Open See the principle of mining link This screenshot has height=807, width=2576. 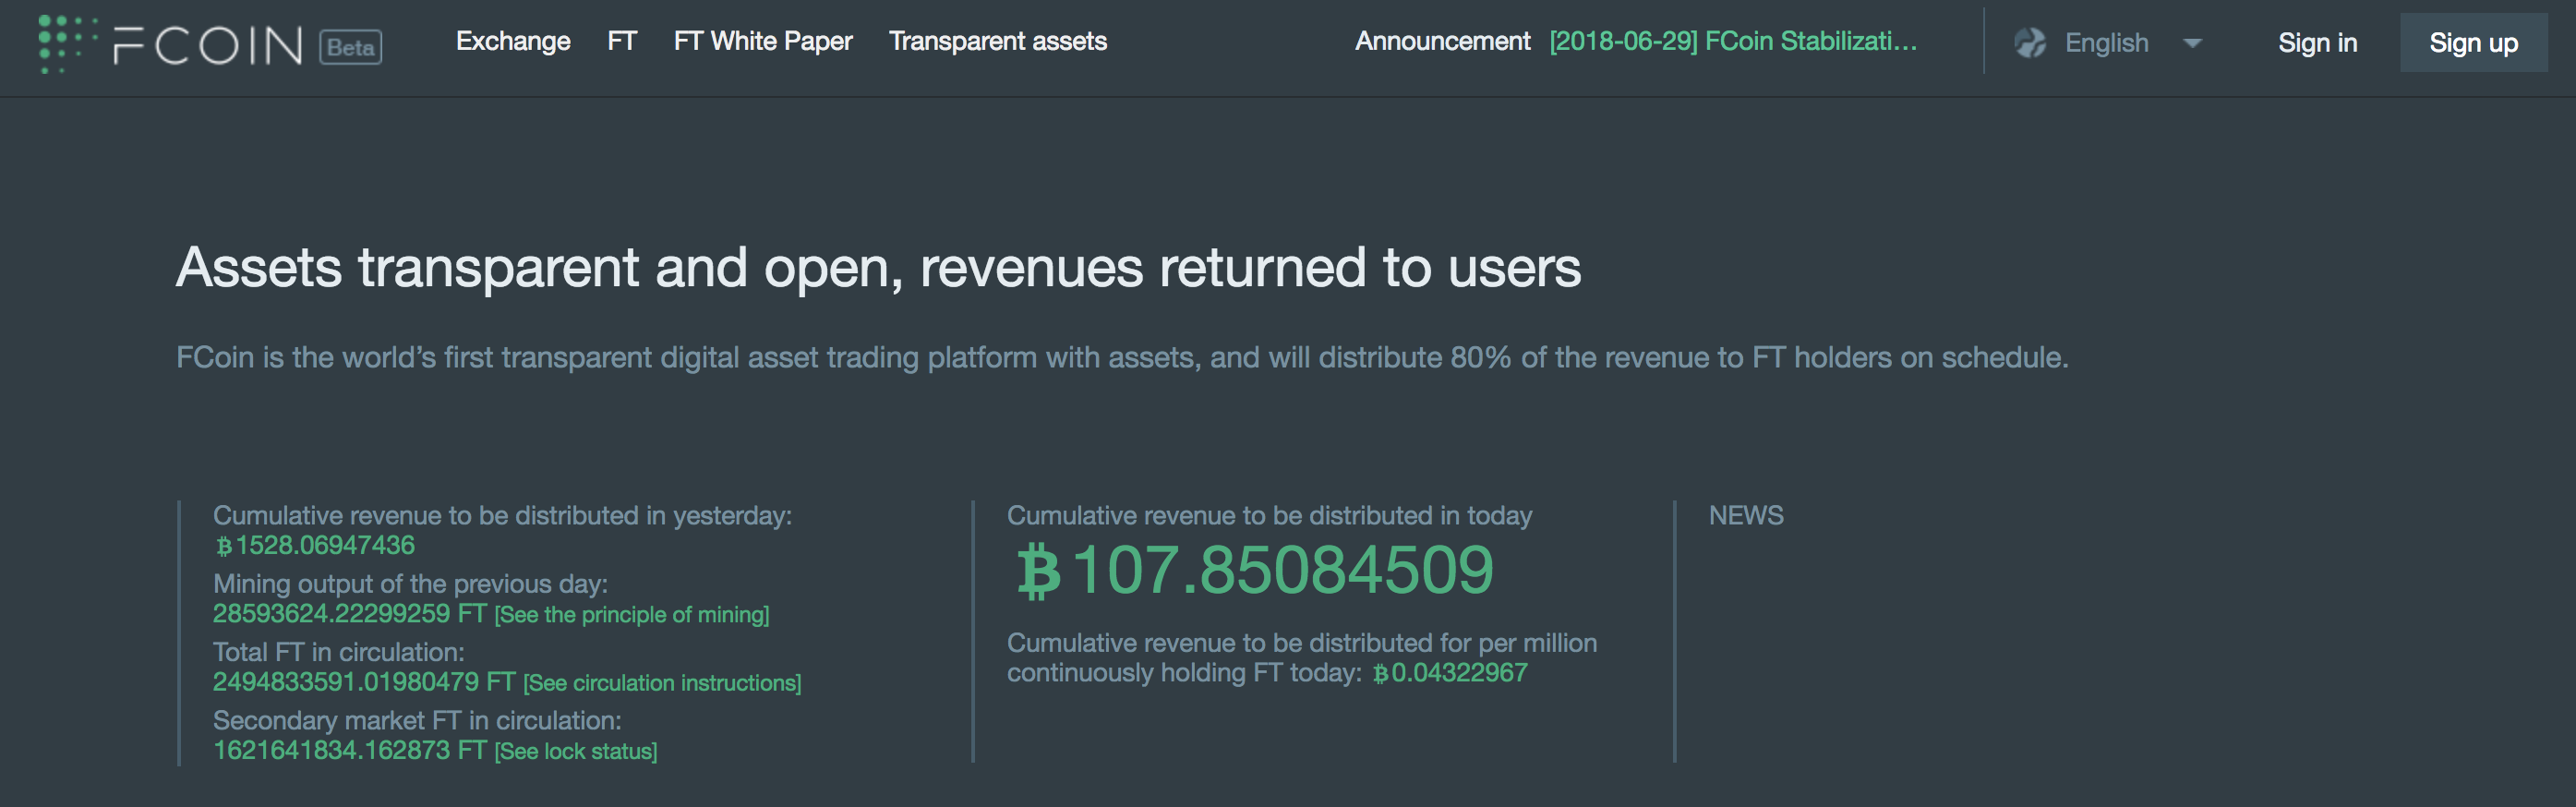coord(632,615)
